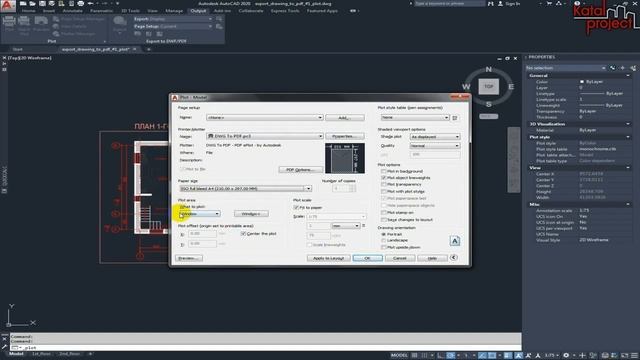Open the status bar customization menu icon
Screen dimensions: 640x360
(635, 356)
